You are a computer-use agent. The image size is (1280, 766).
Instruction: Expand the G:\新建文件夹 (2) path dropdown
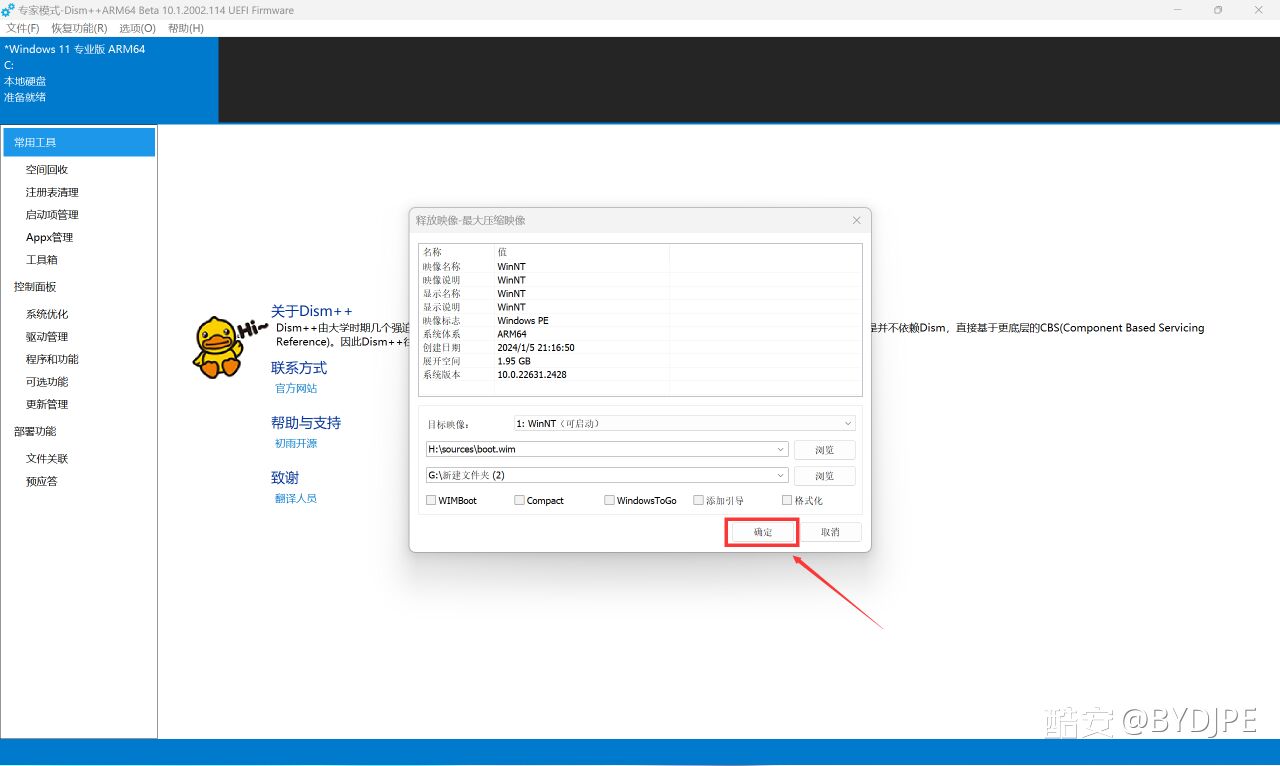pos(781,476)
